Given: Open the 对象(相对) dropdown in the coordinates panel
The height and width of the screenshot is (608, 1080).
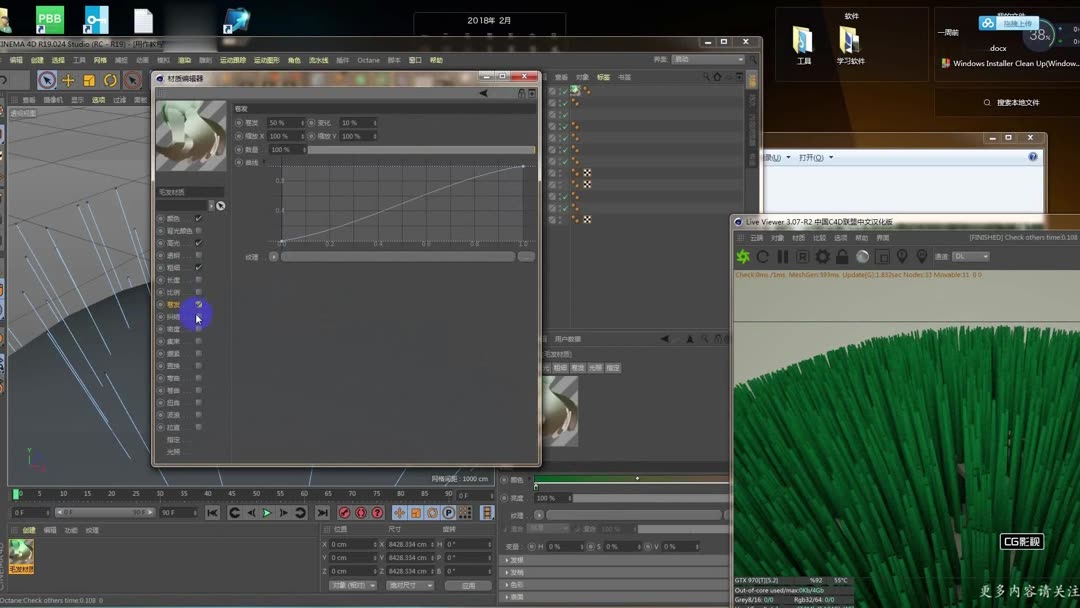Looking at the screenshot, I should [351, 584].
